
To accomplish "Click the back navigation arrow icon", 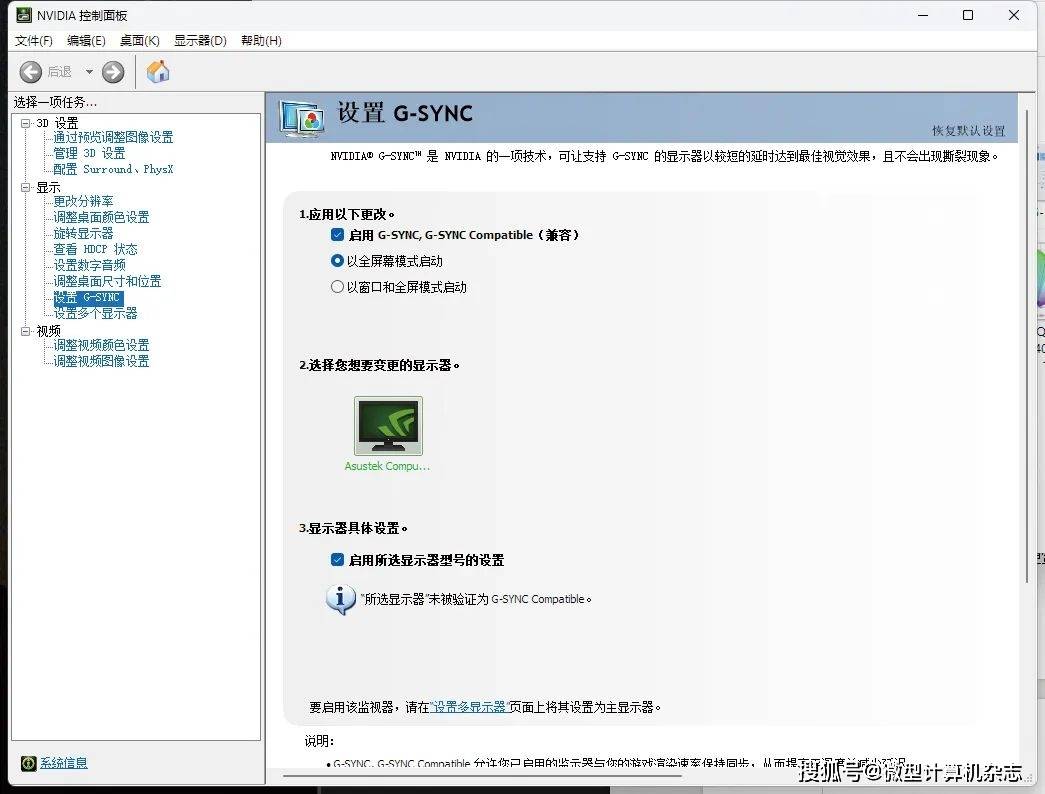I will [30, 71].
